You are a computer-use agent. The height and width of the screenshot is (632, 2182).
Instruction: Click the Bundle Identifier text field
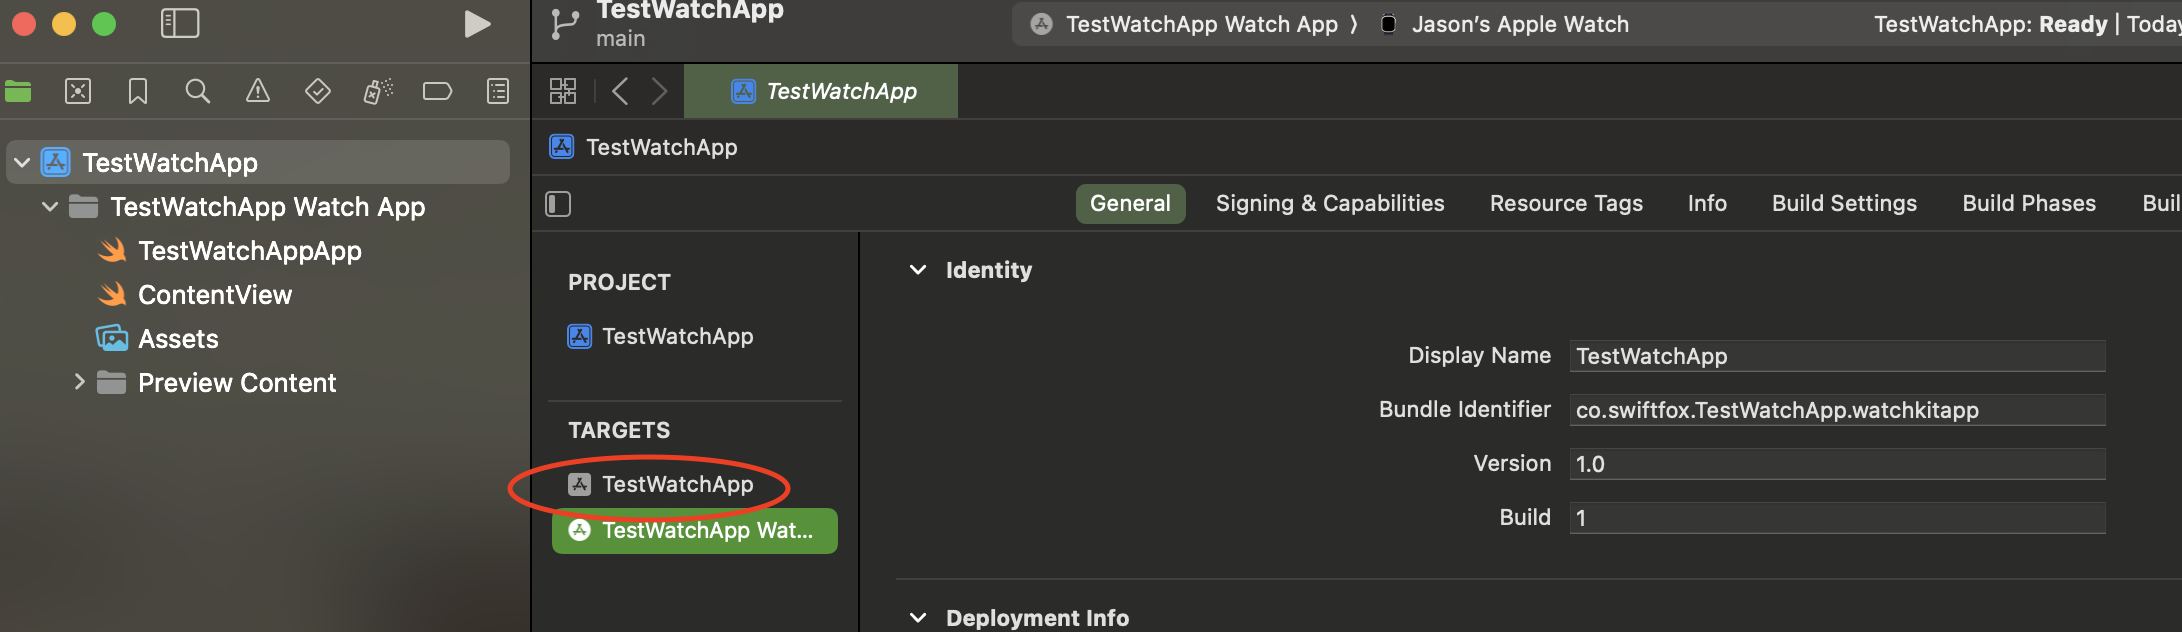(1836, 410)
